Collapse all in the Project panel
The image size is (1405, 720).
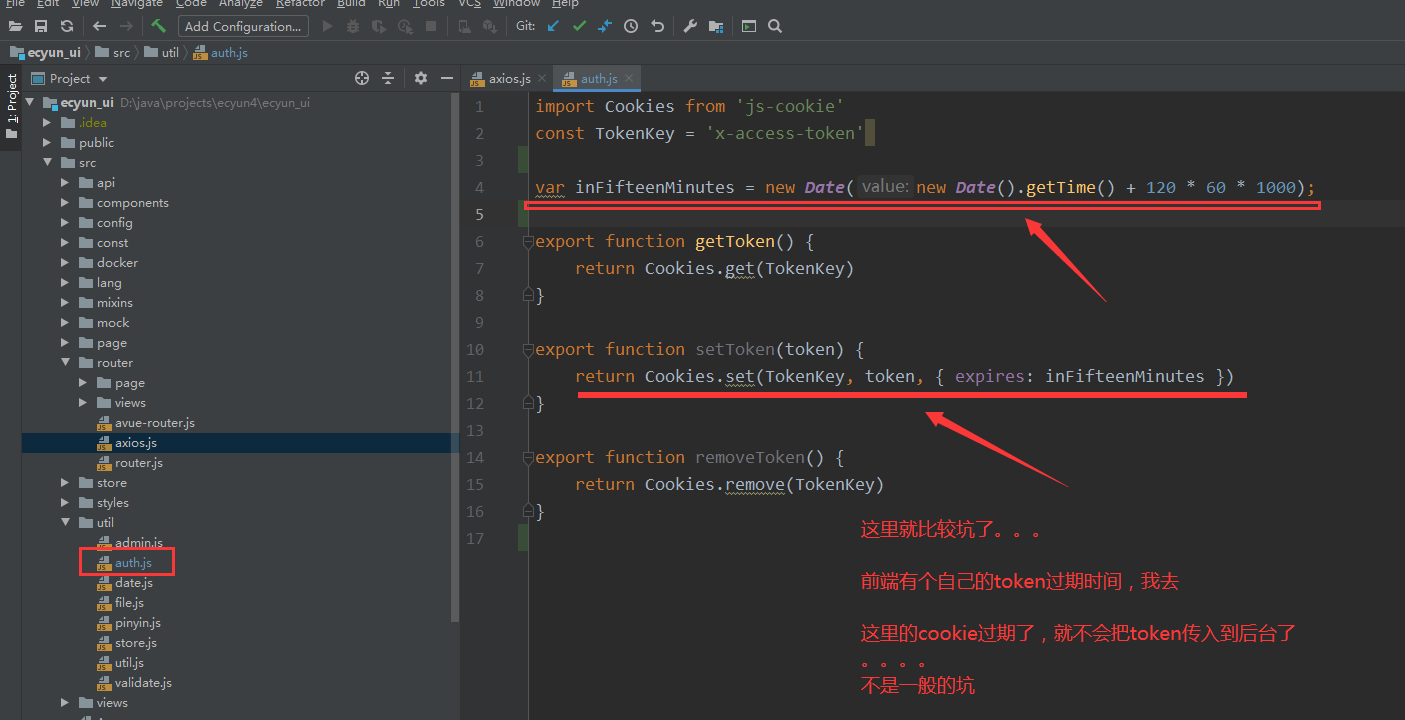[x=388, y=78]
